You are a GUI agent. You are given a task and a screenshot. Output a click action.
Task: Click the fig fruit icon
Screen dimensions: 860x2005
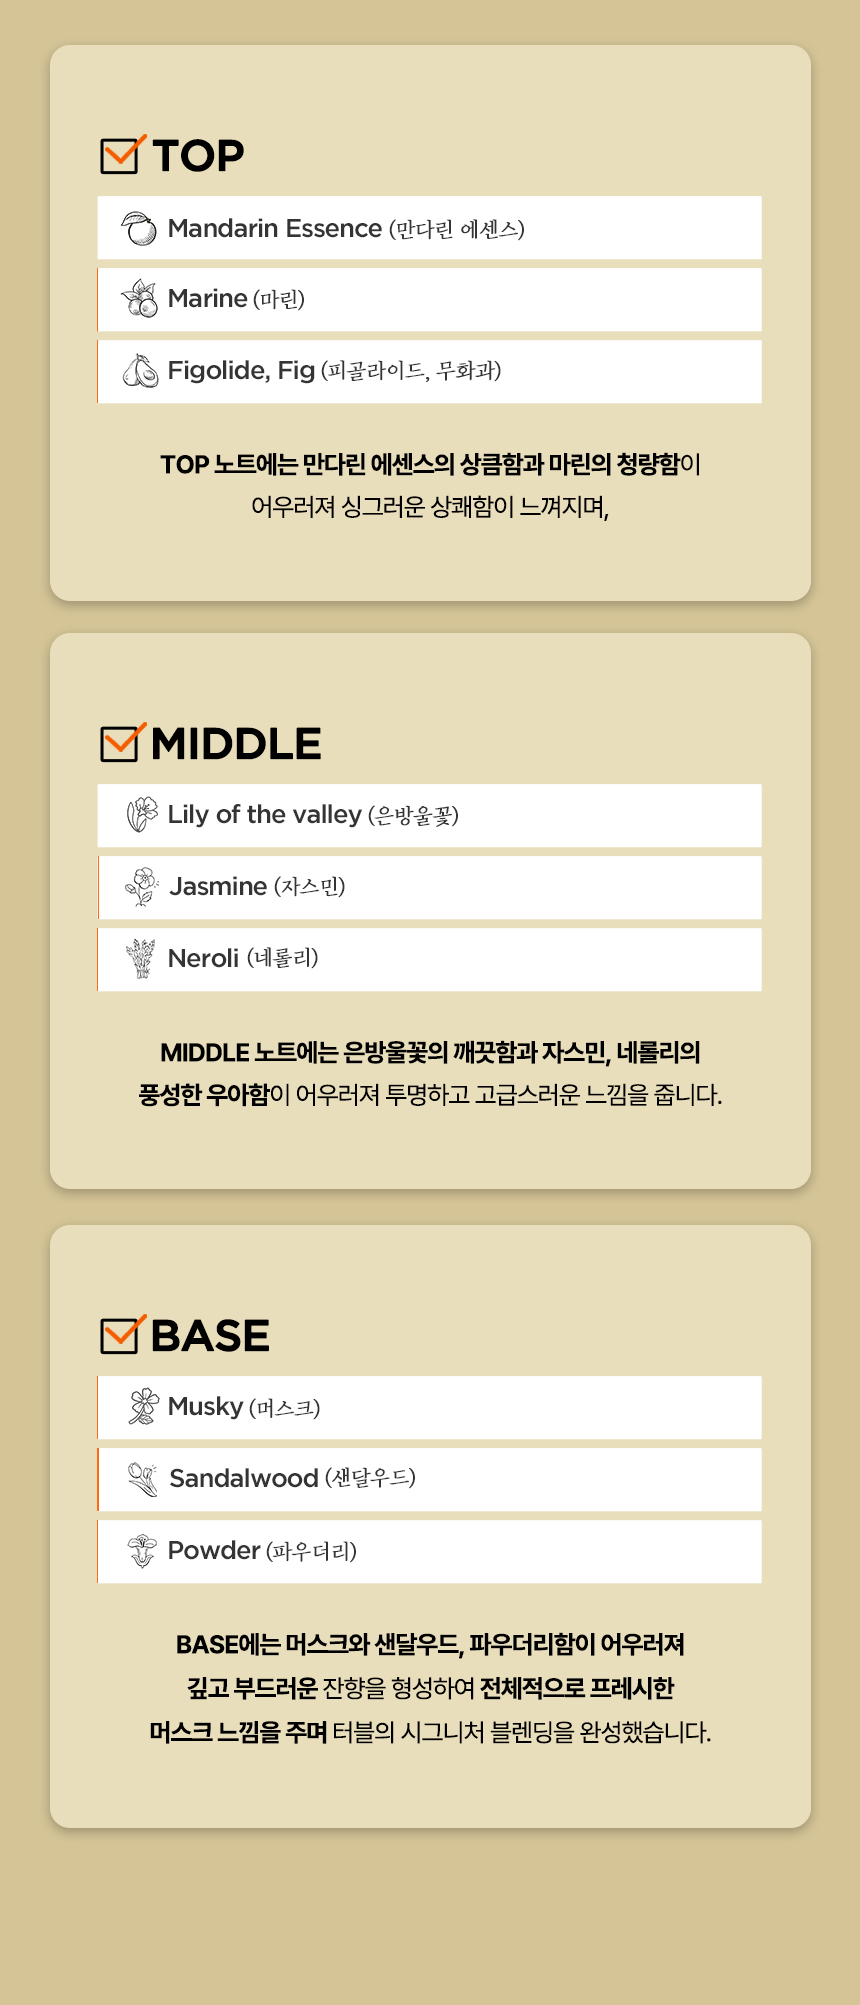point(139,371)
